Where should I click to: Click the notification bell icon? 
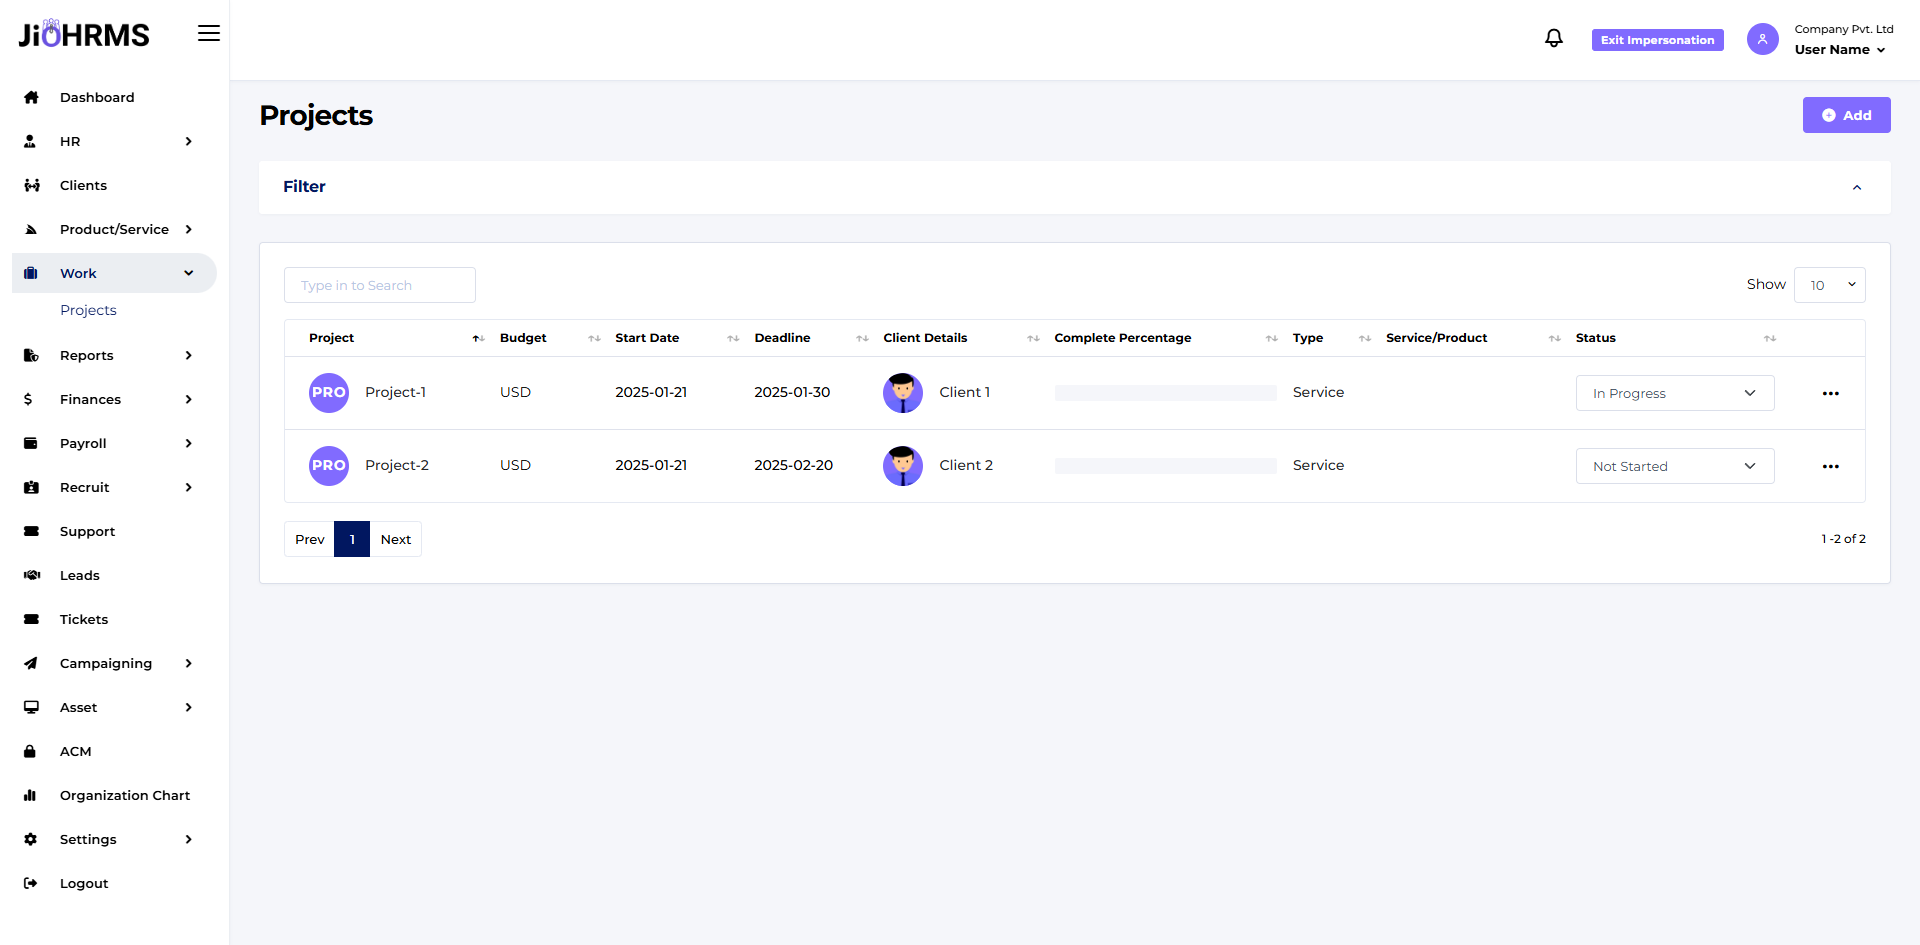1553,38
